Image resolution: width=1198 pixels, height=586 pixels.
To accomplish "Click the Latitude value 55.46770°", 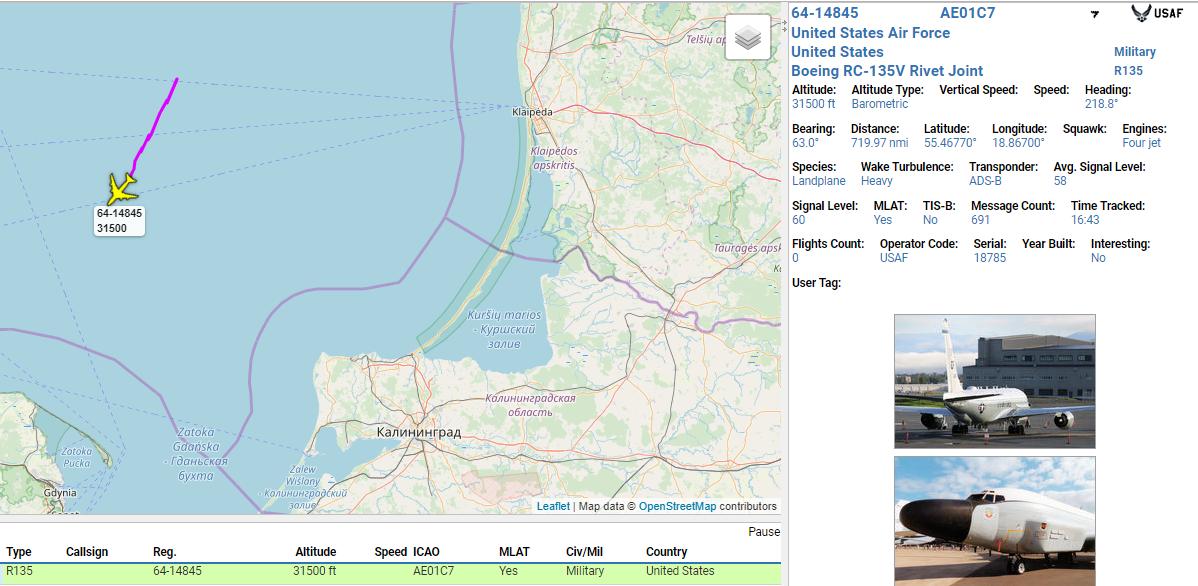I will (x=950, y=143).
